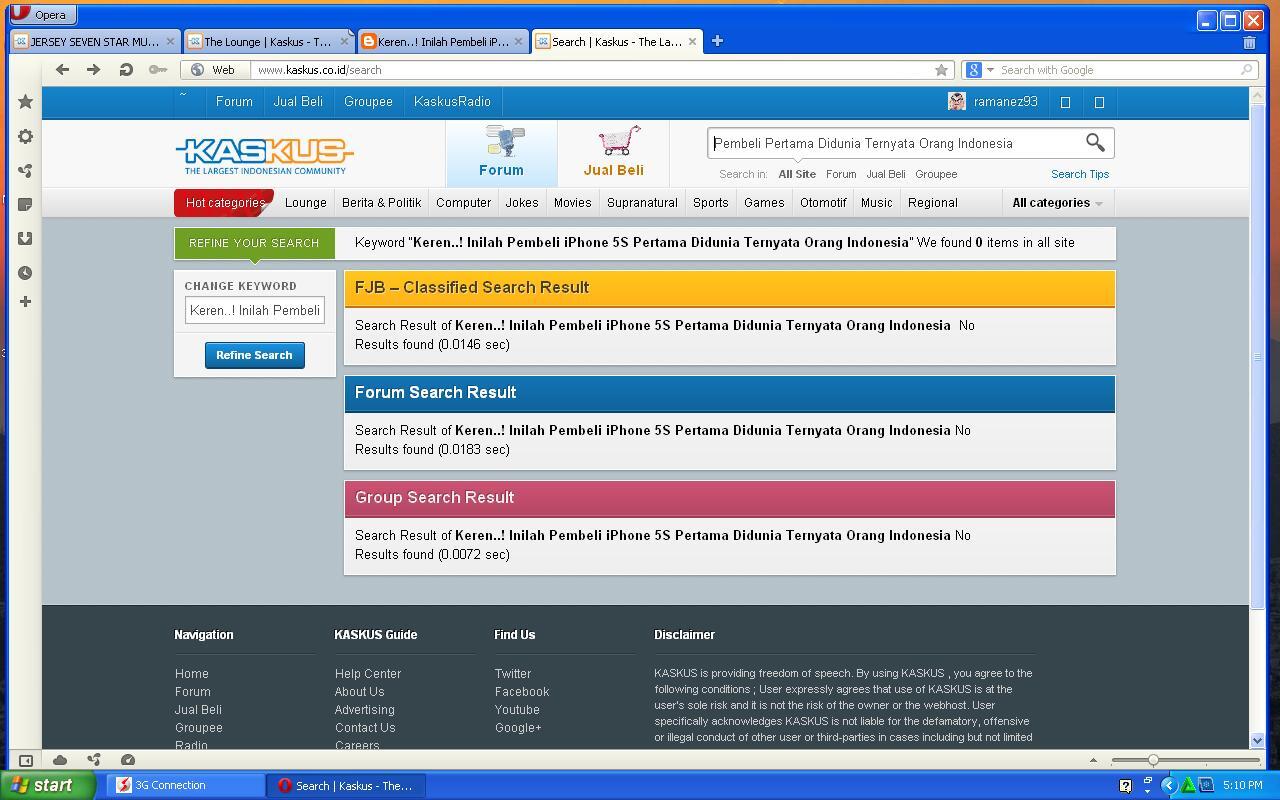
Task: Open Bookmarks panel star in sidebar
Action: click(26, 102)
